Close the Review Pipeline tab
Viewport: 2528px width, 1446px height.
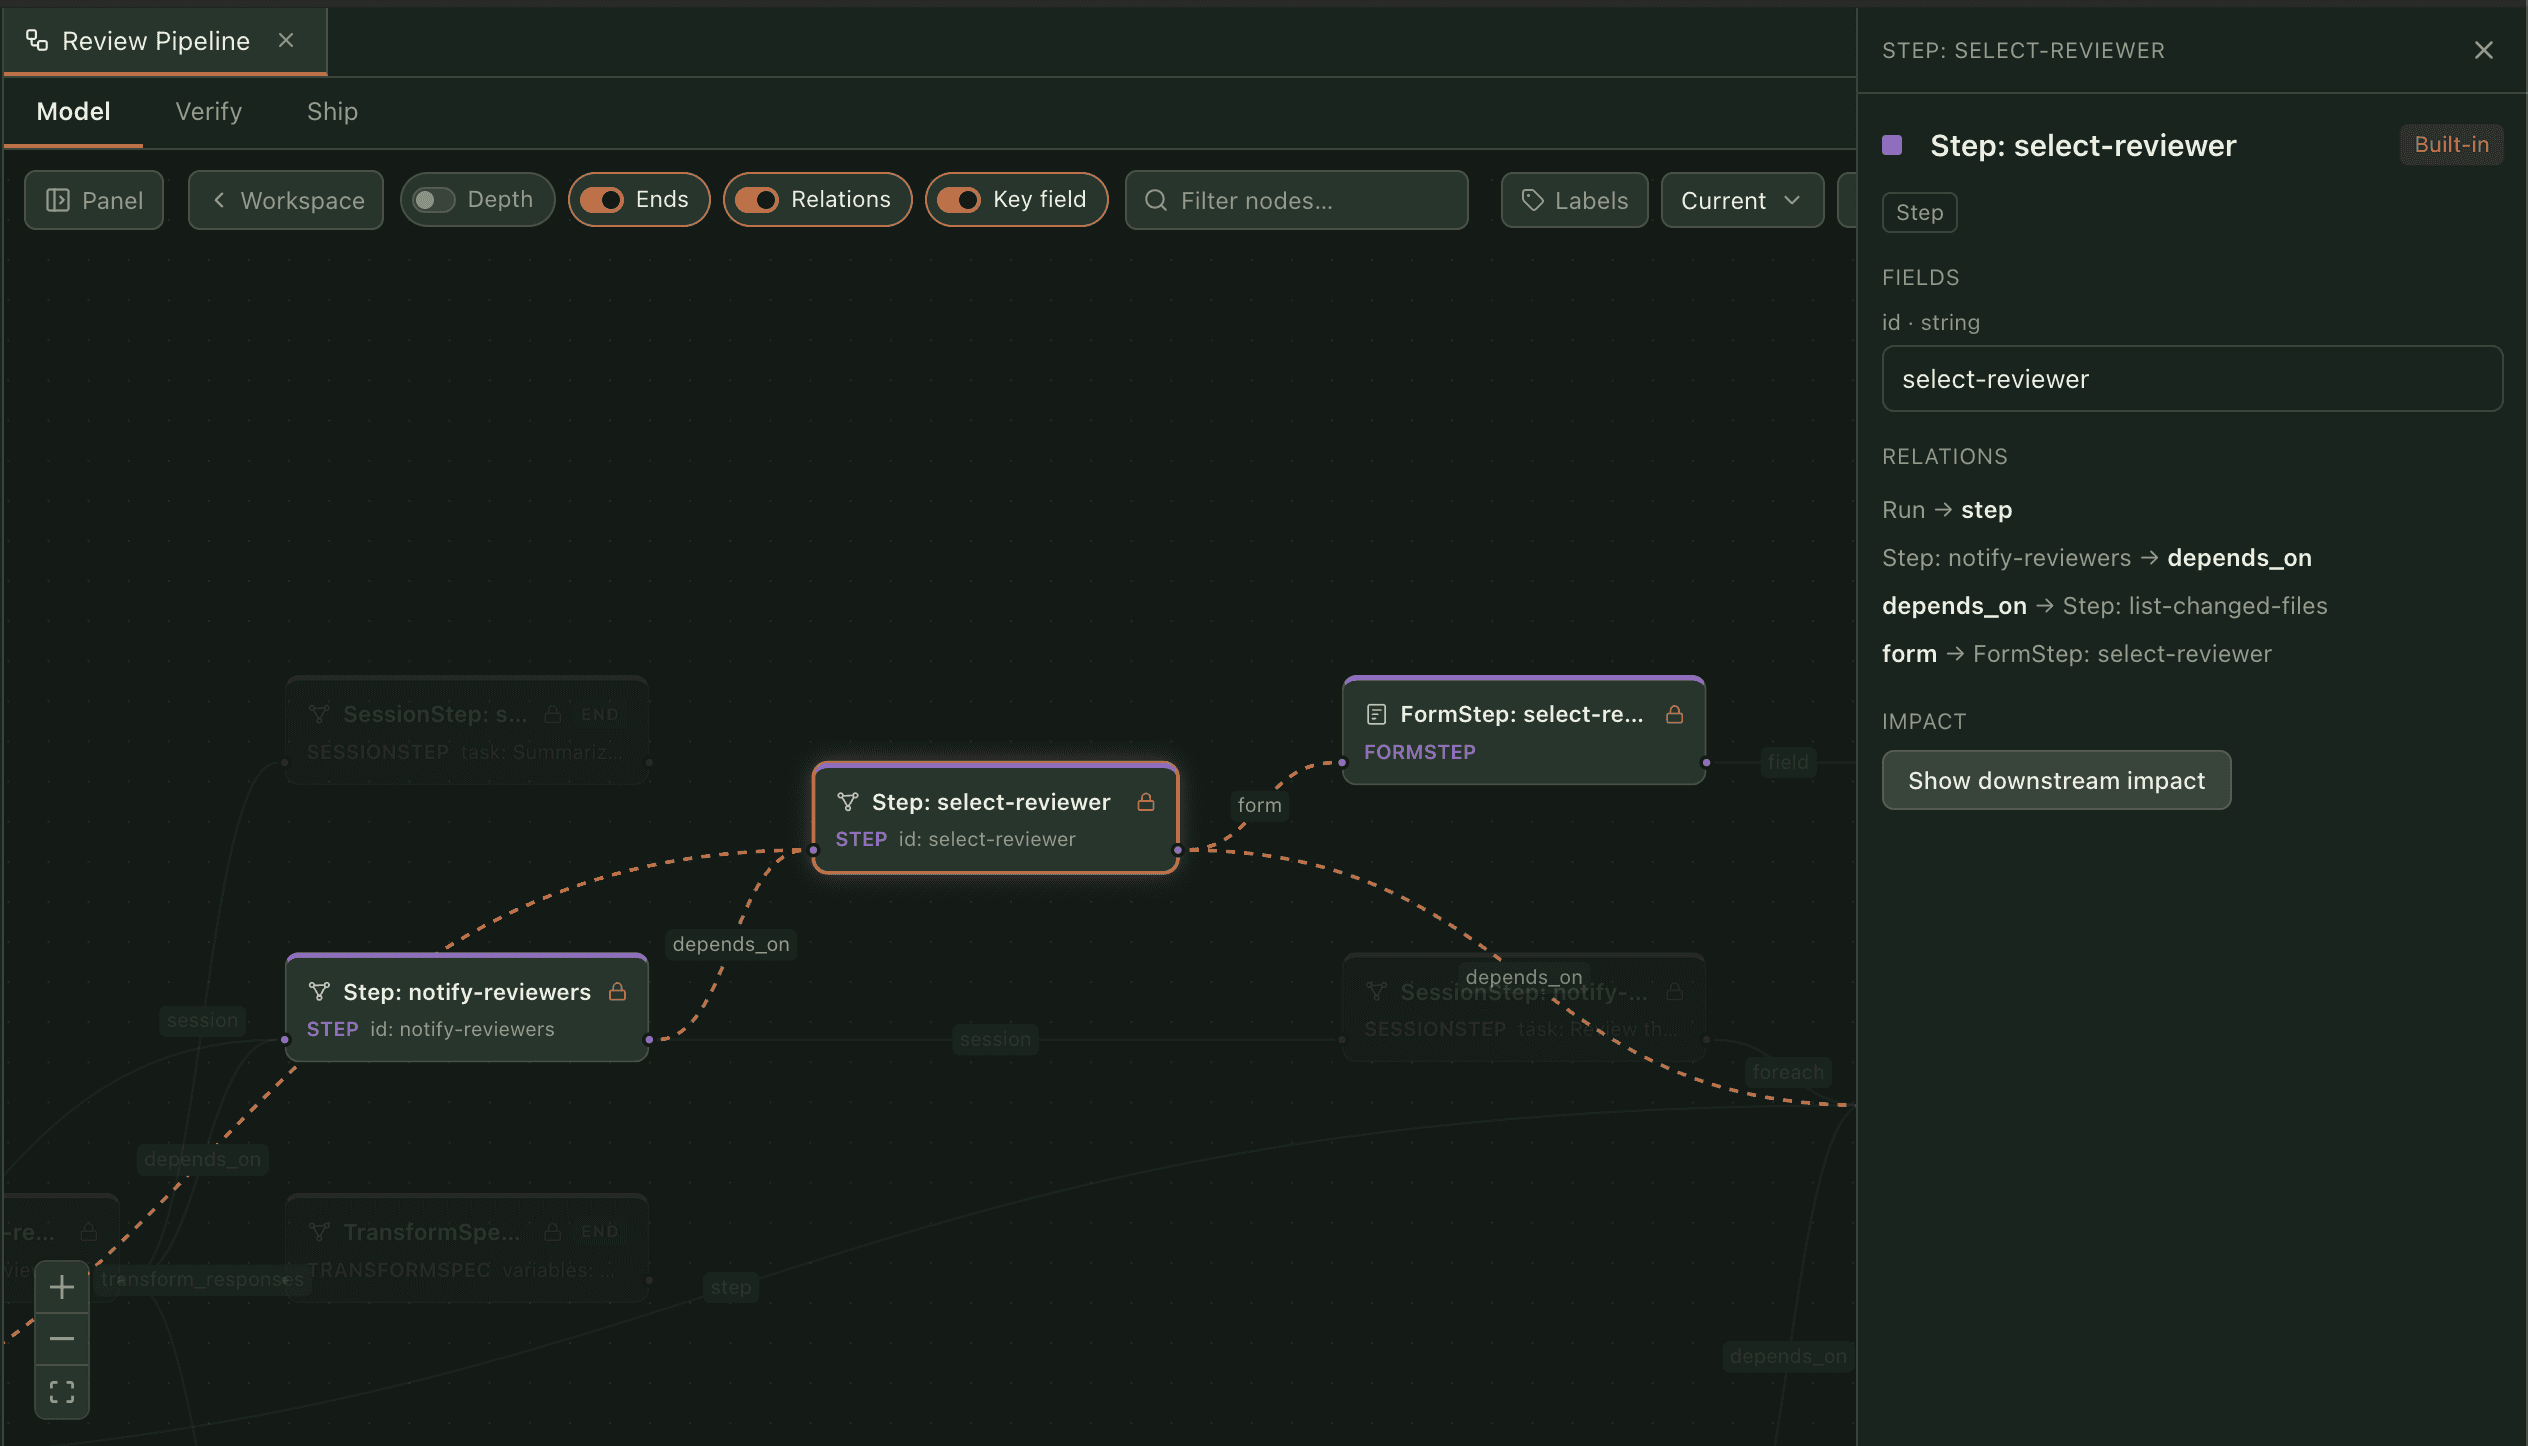[286, 40]
